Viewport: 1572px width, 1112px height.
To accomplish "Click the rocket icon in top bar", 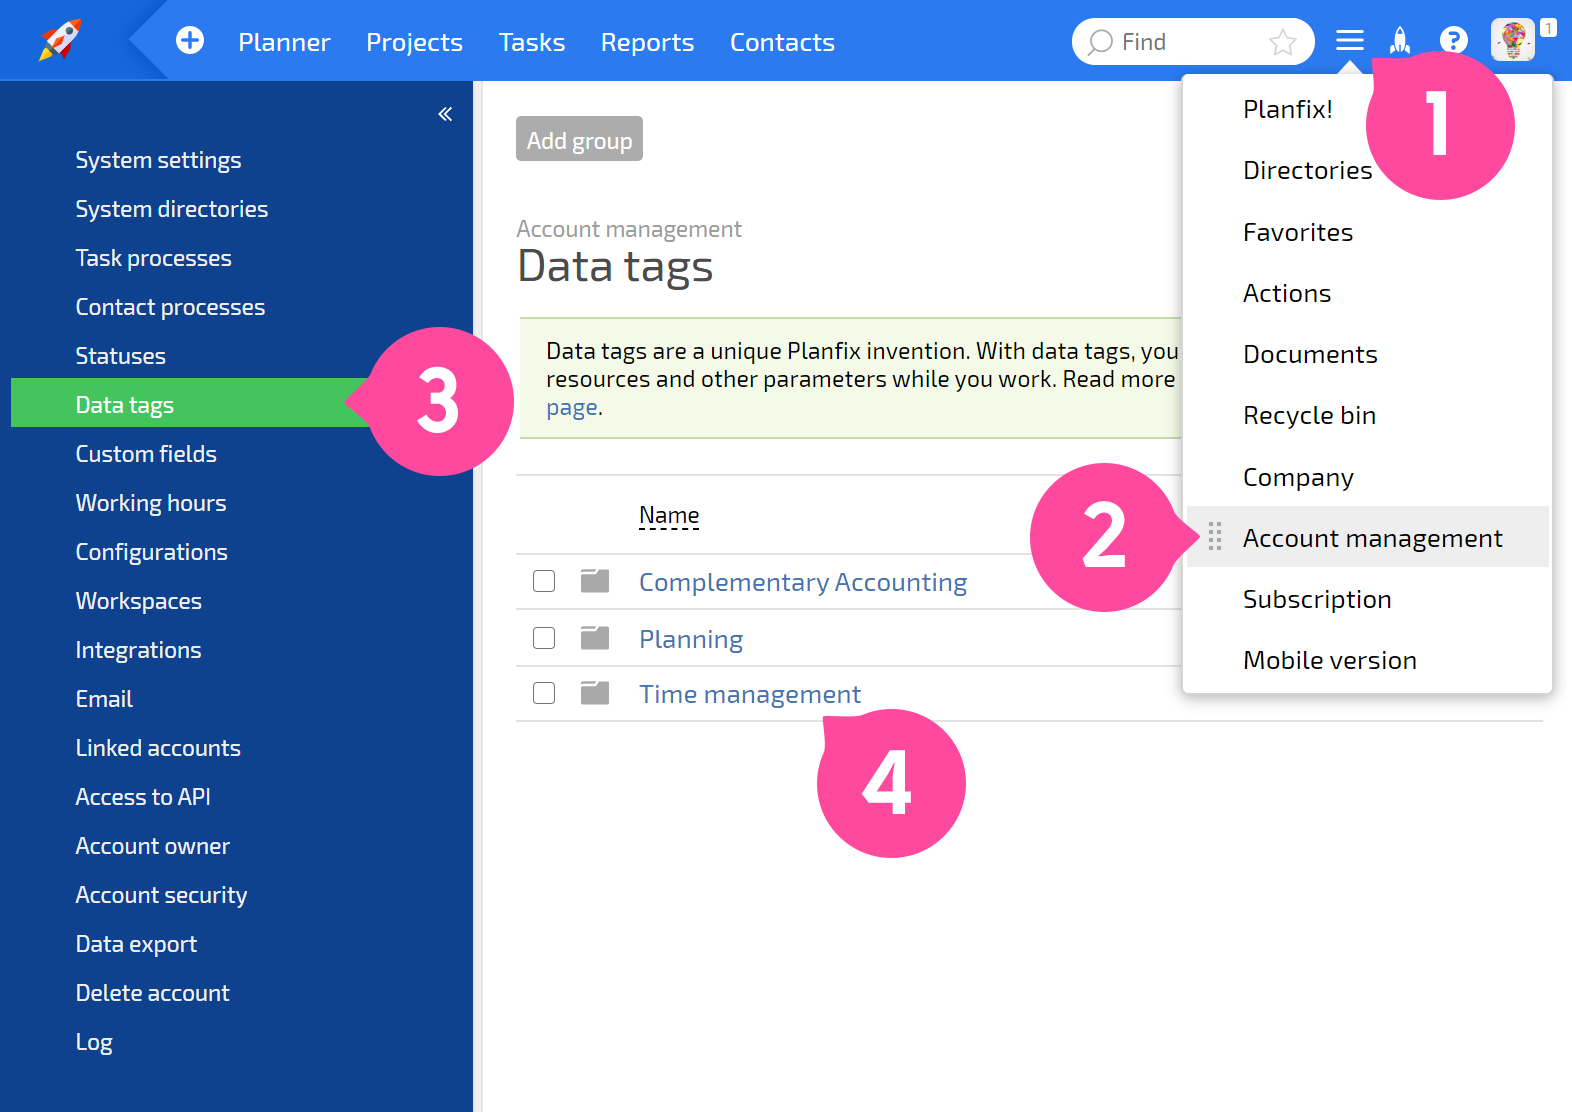I will click(1400, 40).
